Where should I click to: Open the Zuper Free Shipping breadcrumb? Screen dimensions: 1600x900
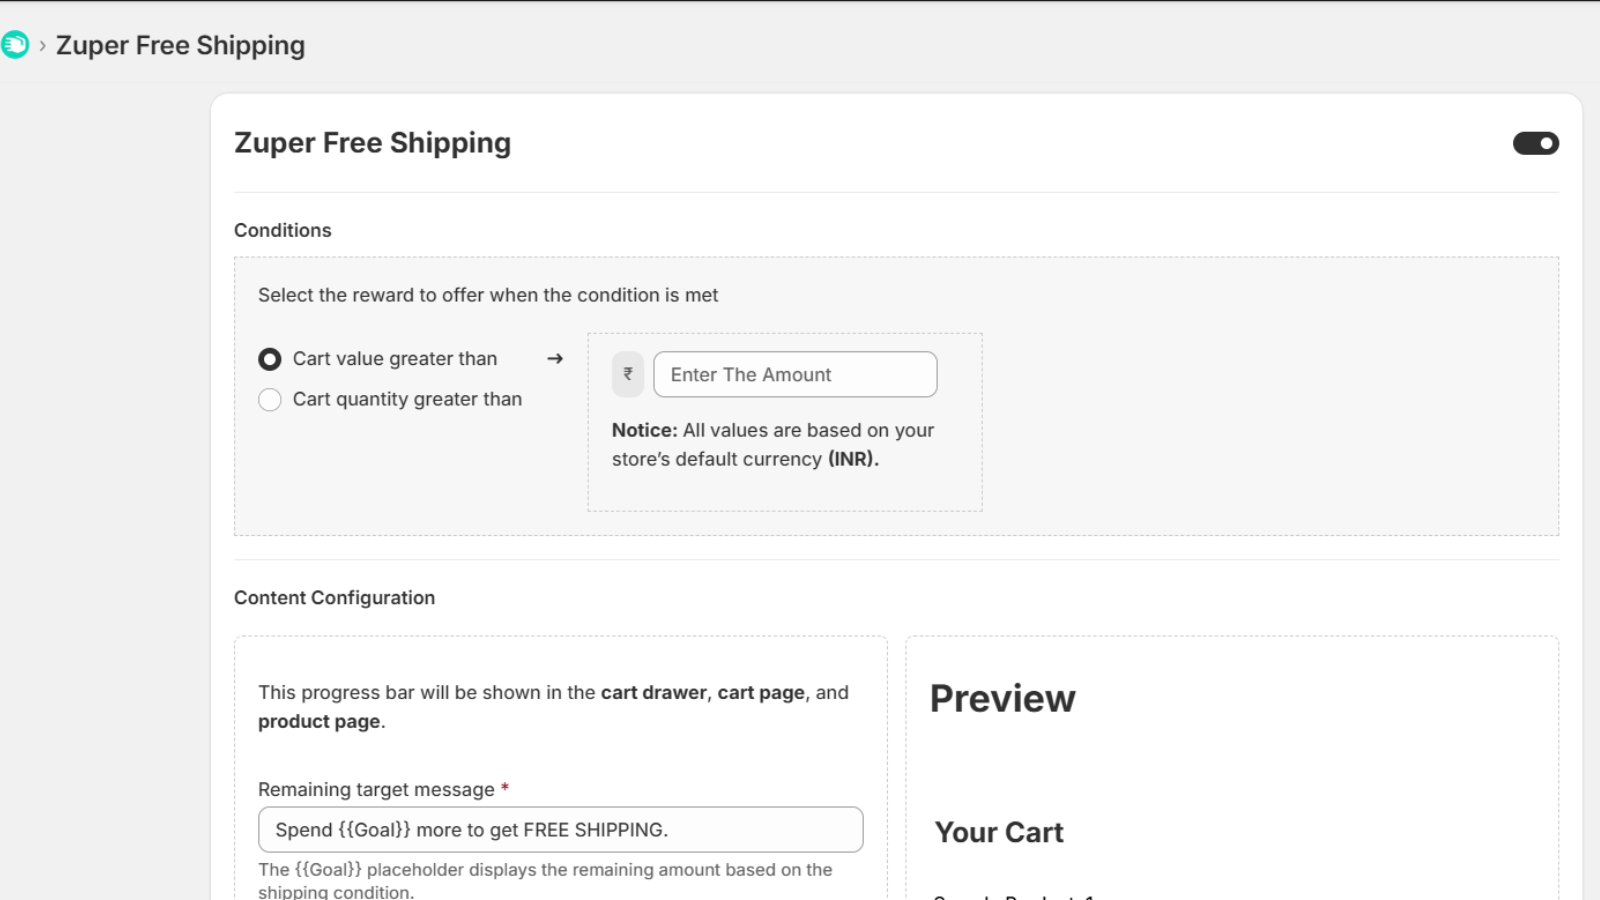182,45
